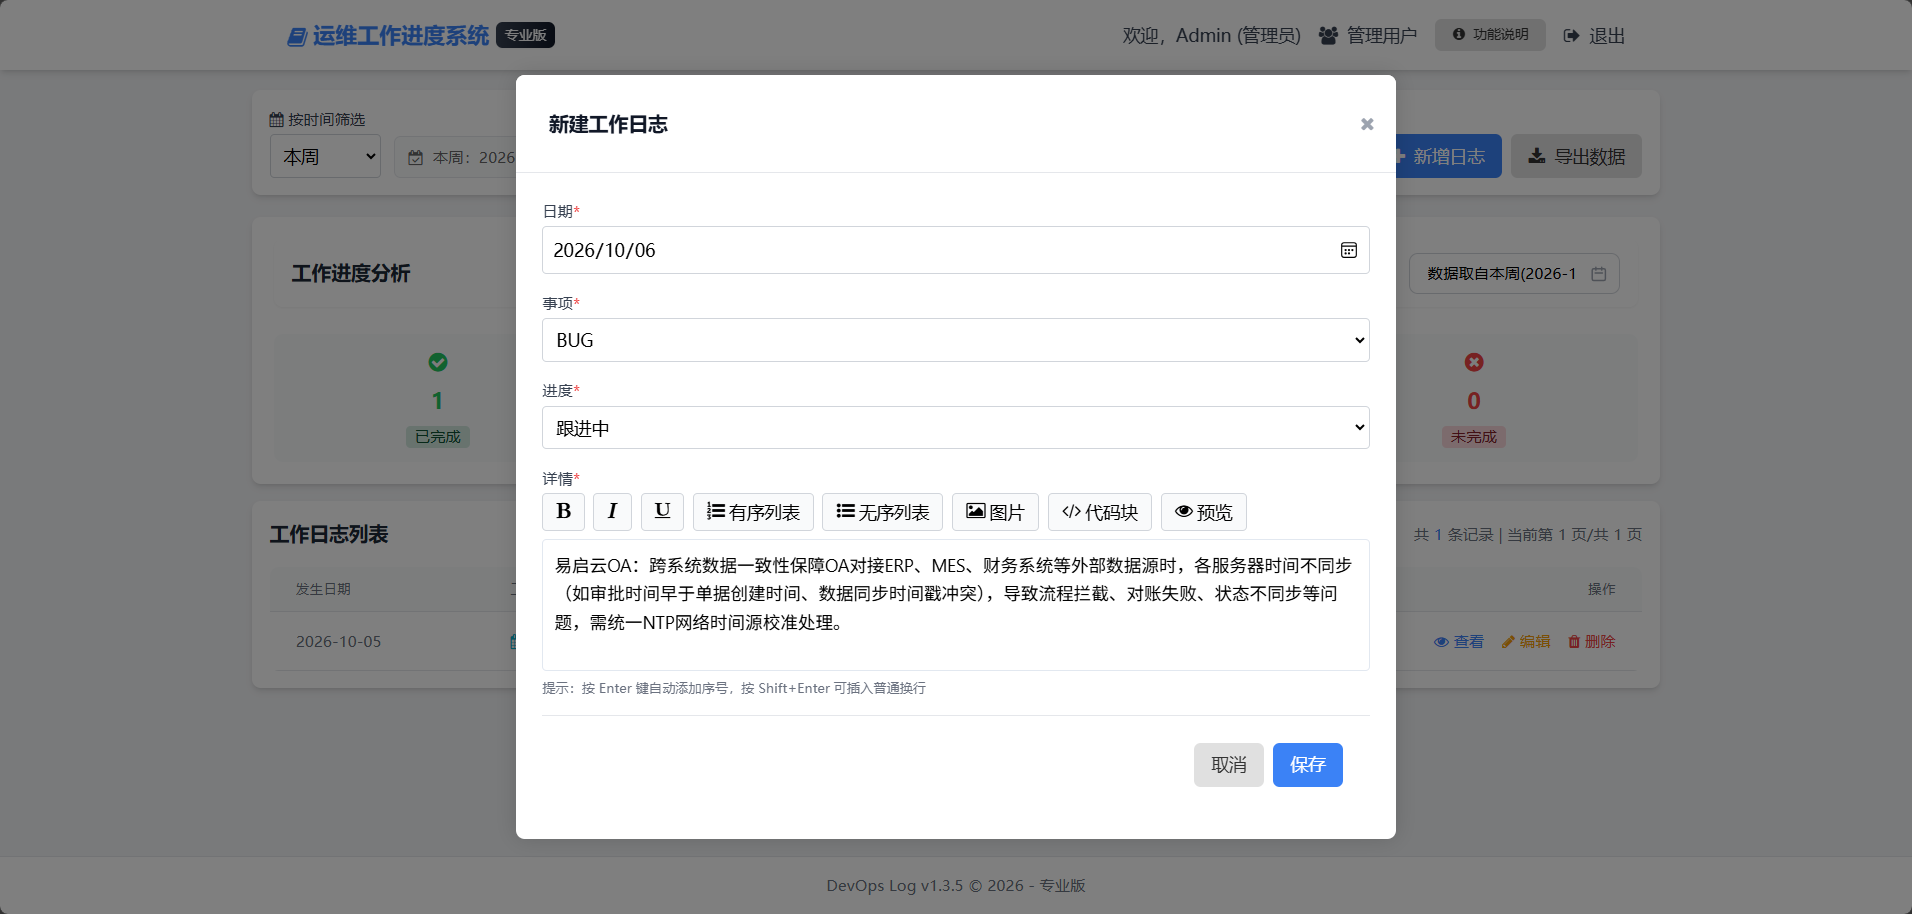Click the 日期 date input field
This screenshot has height=914, width=1912.
[x=955, y=250]
